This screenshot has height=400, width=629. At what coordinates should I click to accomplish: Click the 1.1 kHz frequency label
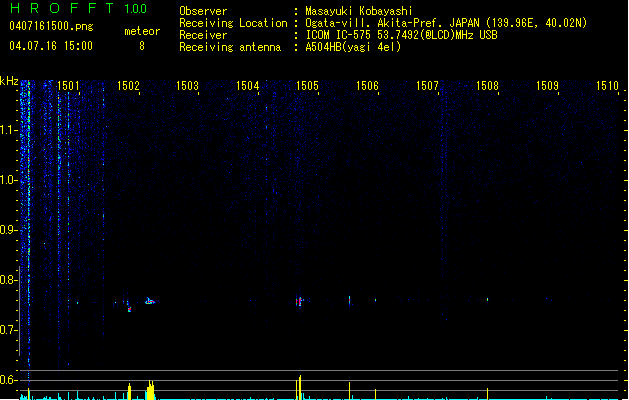[x=8, y=130]
